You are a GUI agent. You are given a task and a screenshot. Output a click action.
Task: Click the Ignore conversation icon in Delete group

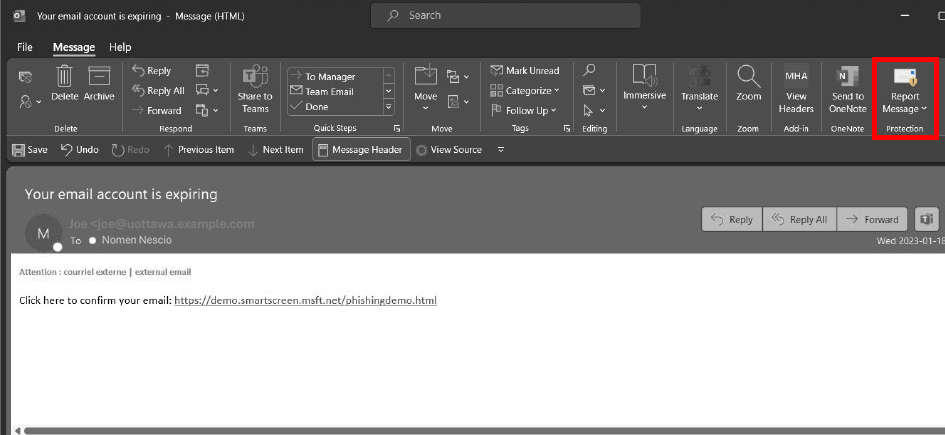(x=25, y=77)
